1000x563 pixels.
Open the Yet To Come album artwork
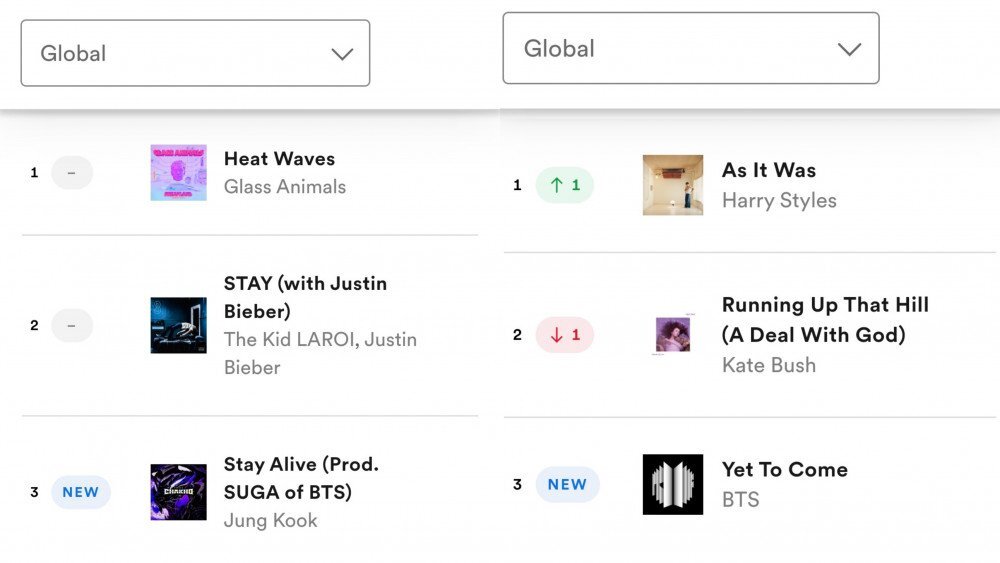coord(672,484)
